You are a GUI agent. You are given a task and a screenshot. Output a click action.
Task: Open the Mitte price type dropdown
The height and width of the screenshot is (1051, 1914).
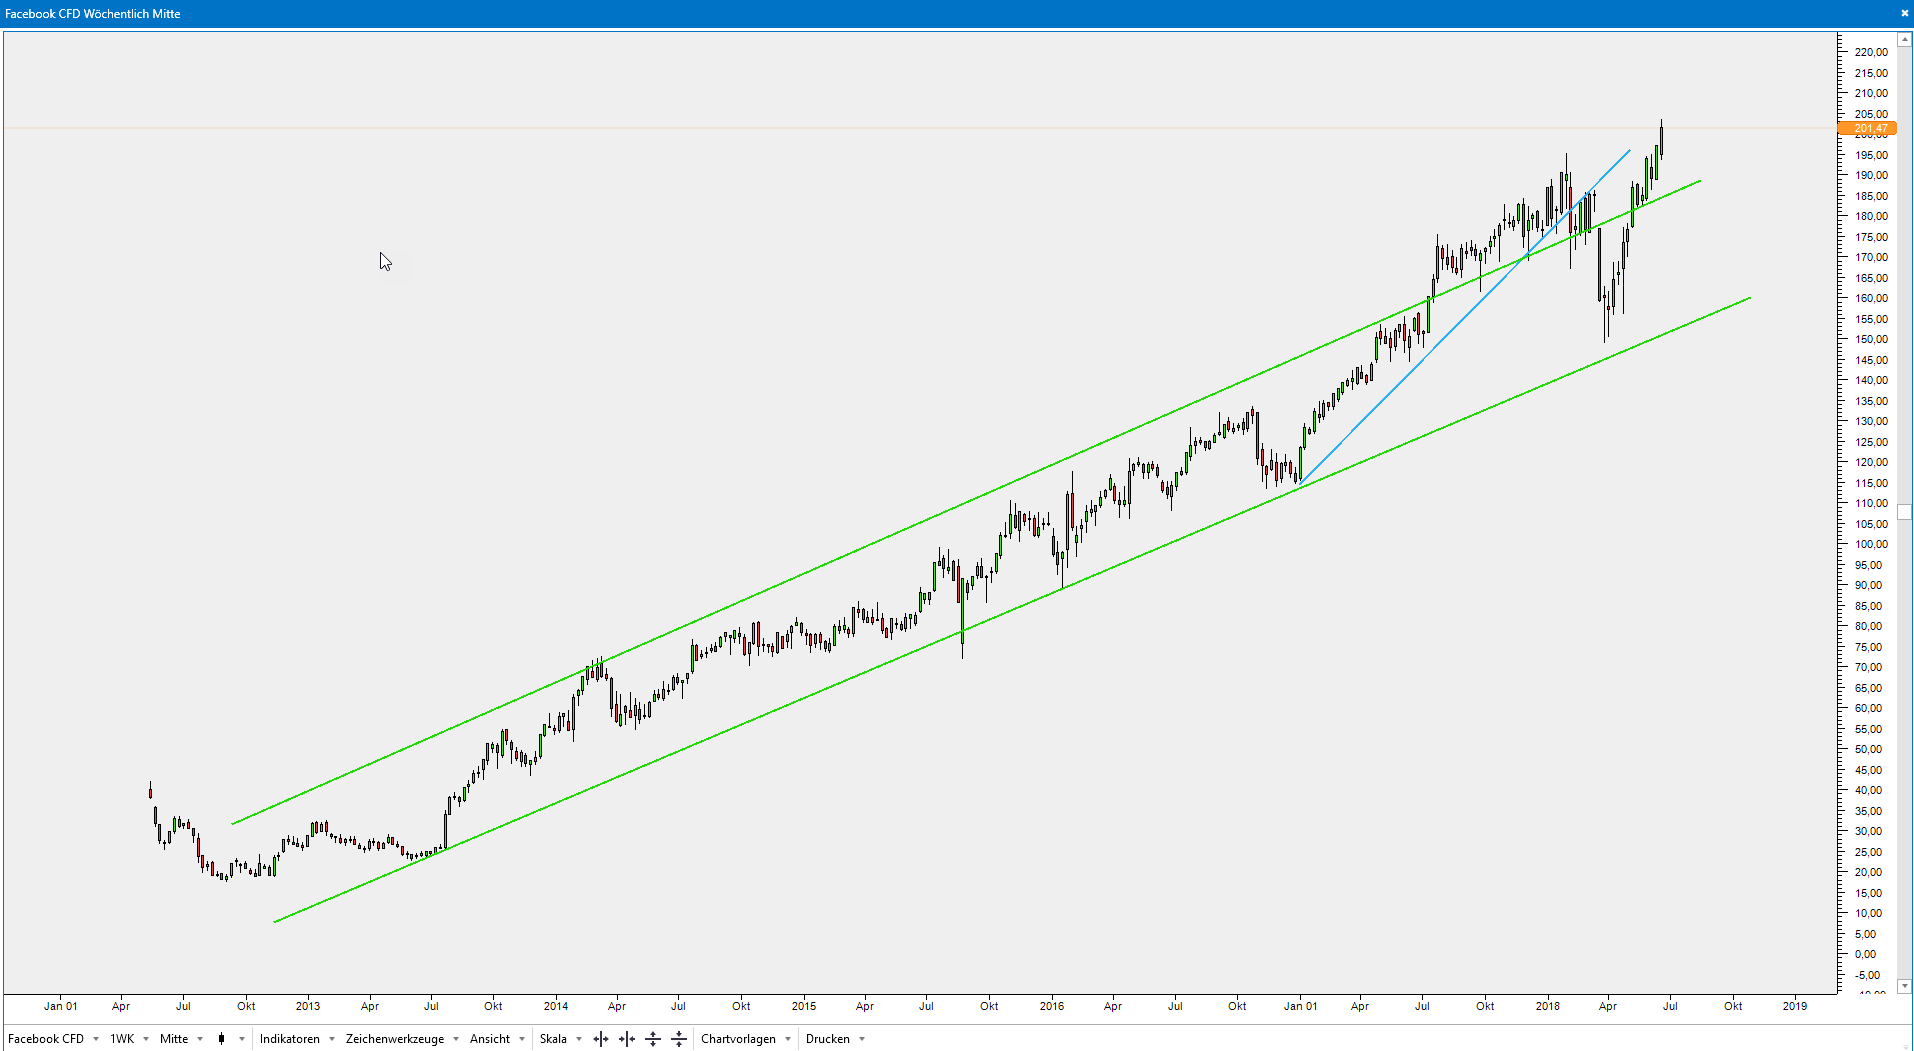click(x=181, y=1039)
